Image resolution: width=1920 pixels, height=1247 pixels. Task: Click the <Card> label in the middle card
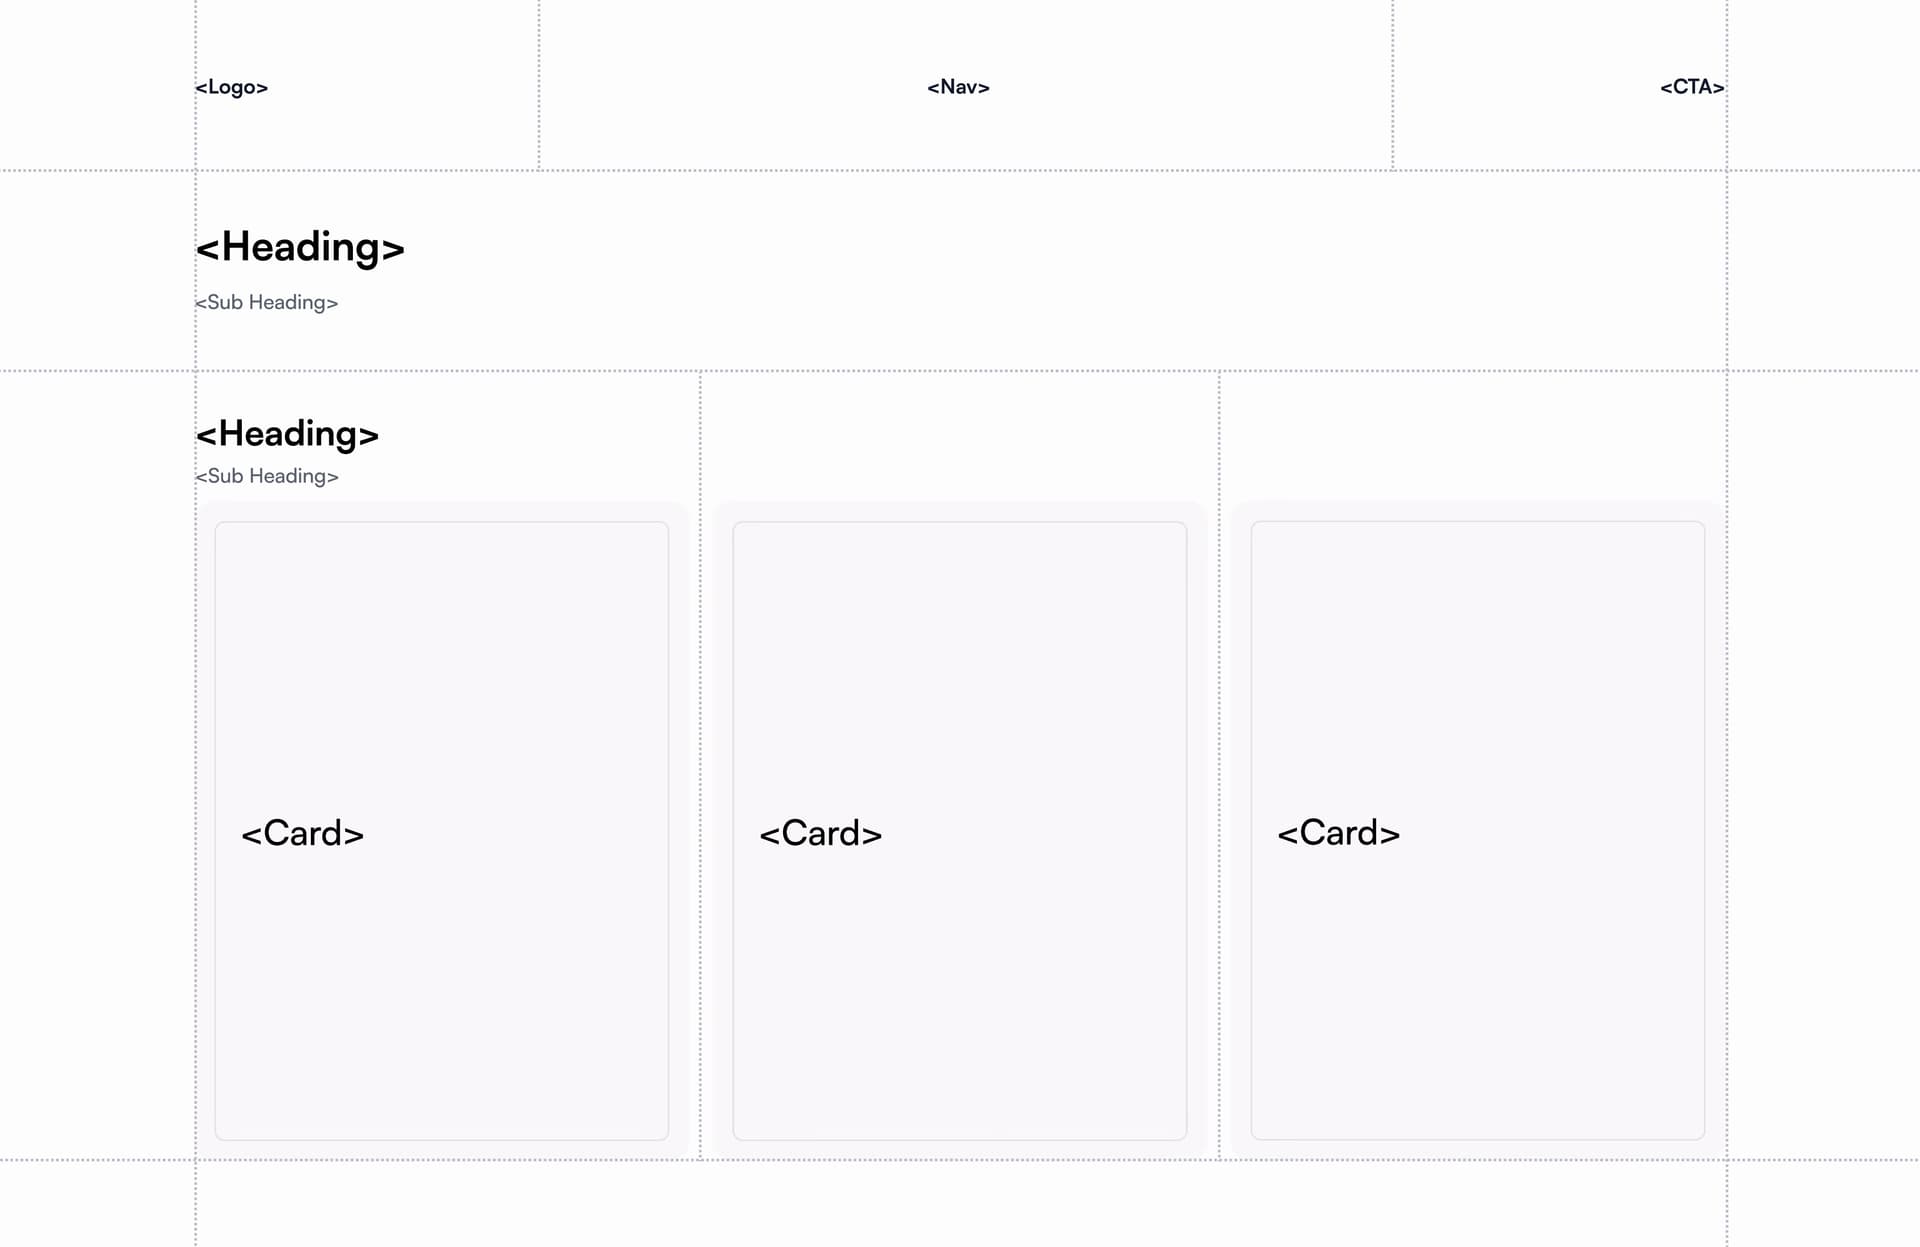820,833
